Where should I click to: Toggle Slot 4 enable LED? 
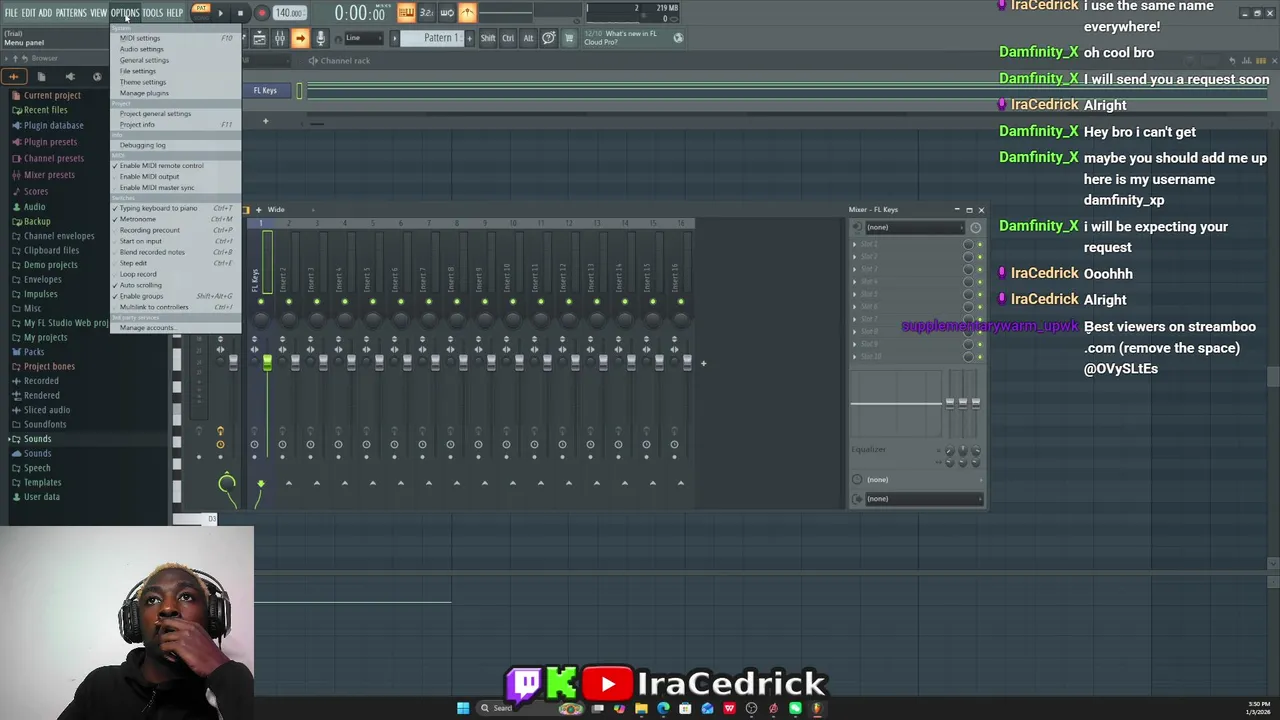[x=980, y=282]
